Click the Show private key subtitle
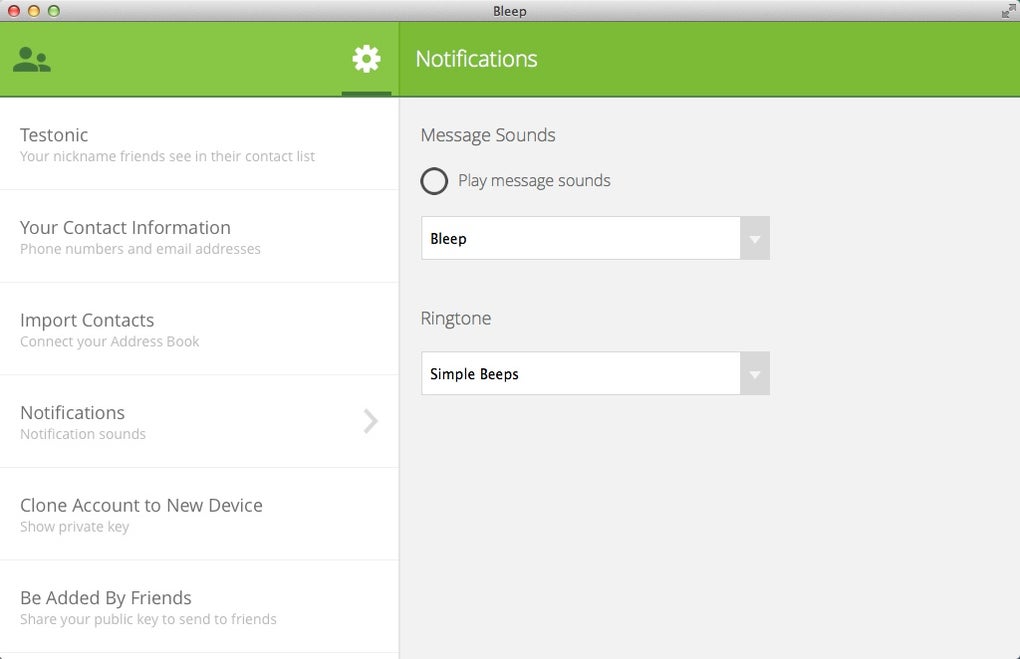 75,527
